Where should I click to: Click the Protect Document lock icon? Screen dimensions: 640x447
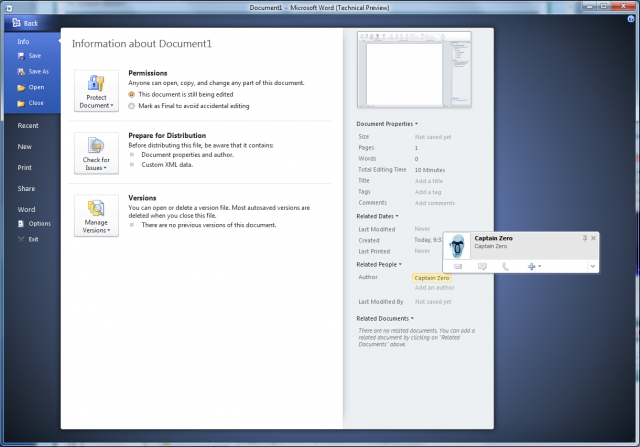click(x=96, y=83)
